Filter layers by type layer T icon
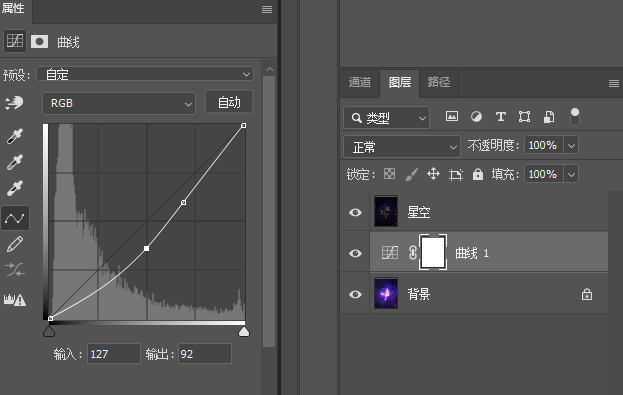Viewport: 623px width, 395px height. coord(501,116)
